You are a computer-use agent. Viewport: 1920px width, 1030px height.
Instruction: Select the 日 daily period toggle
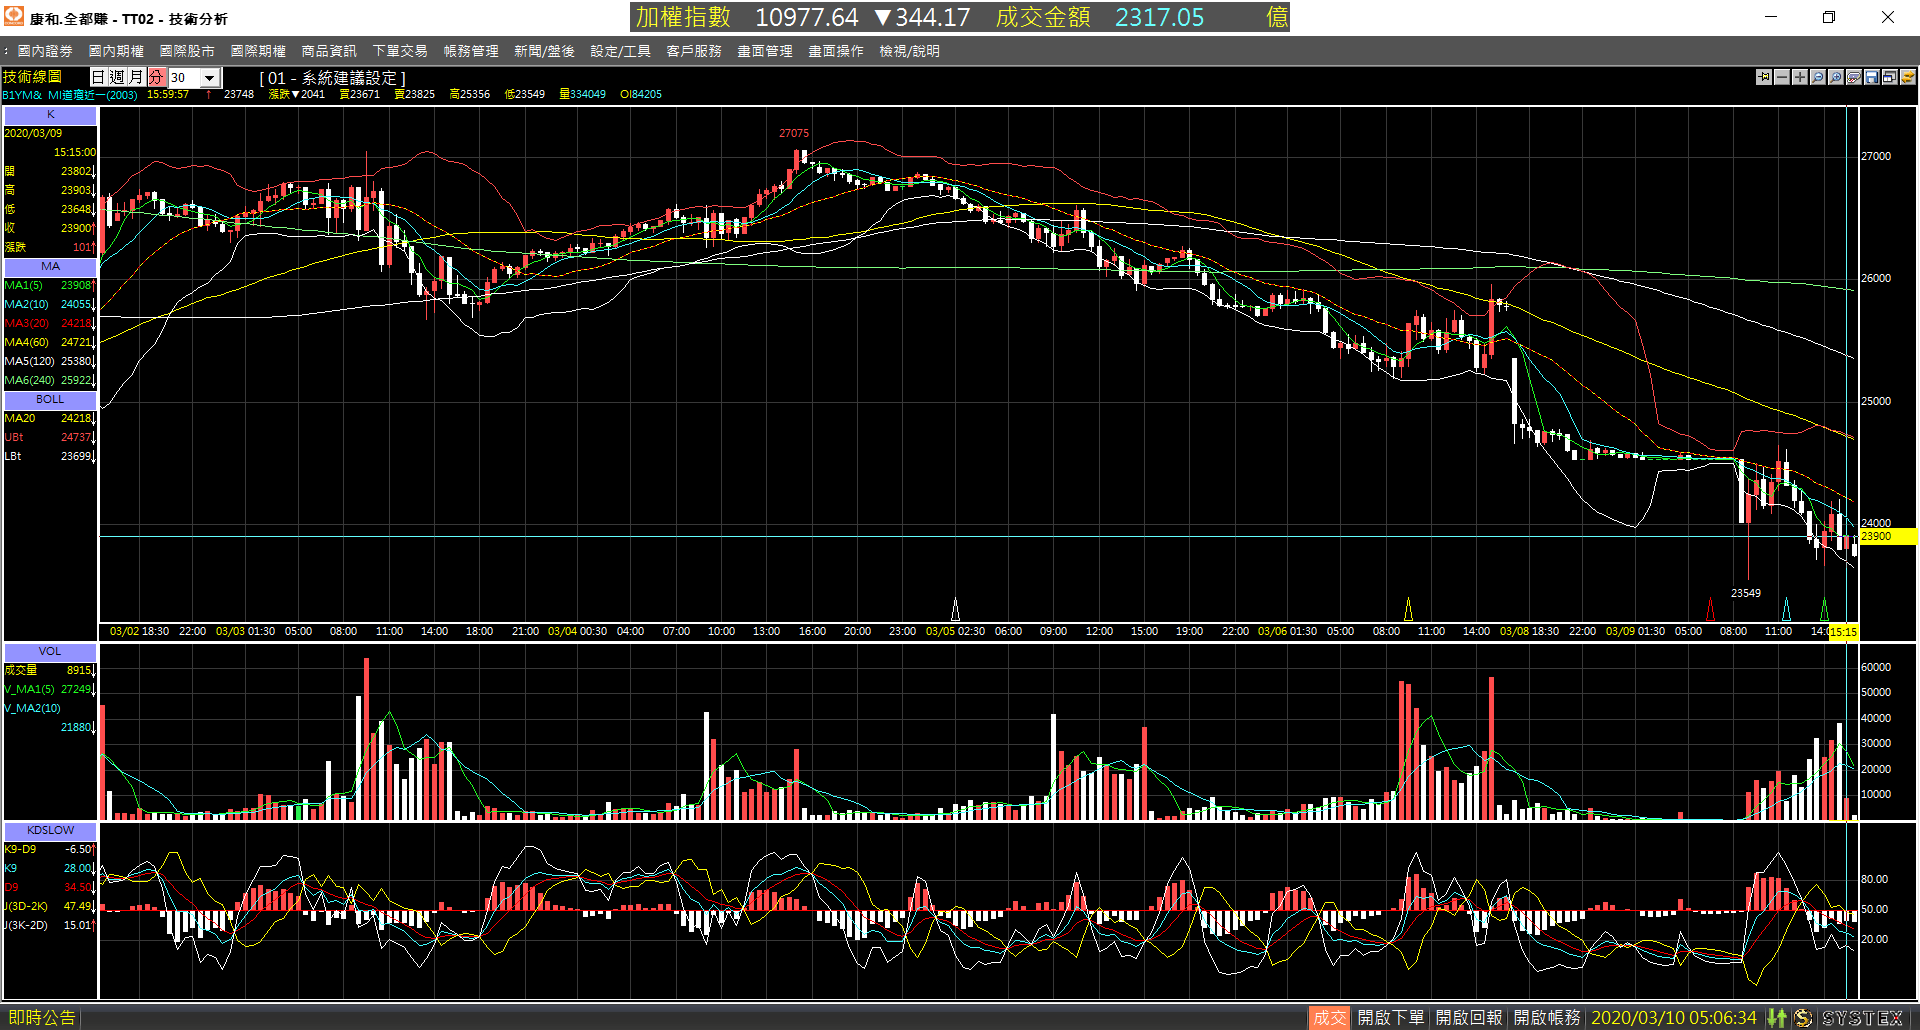(98, 77)
